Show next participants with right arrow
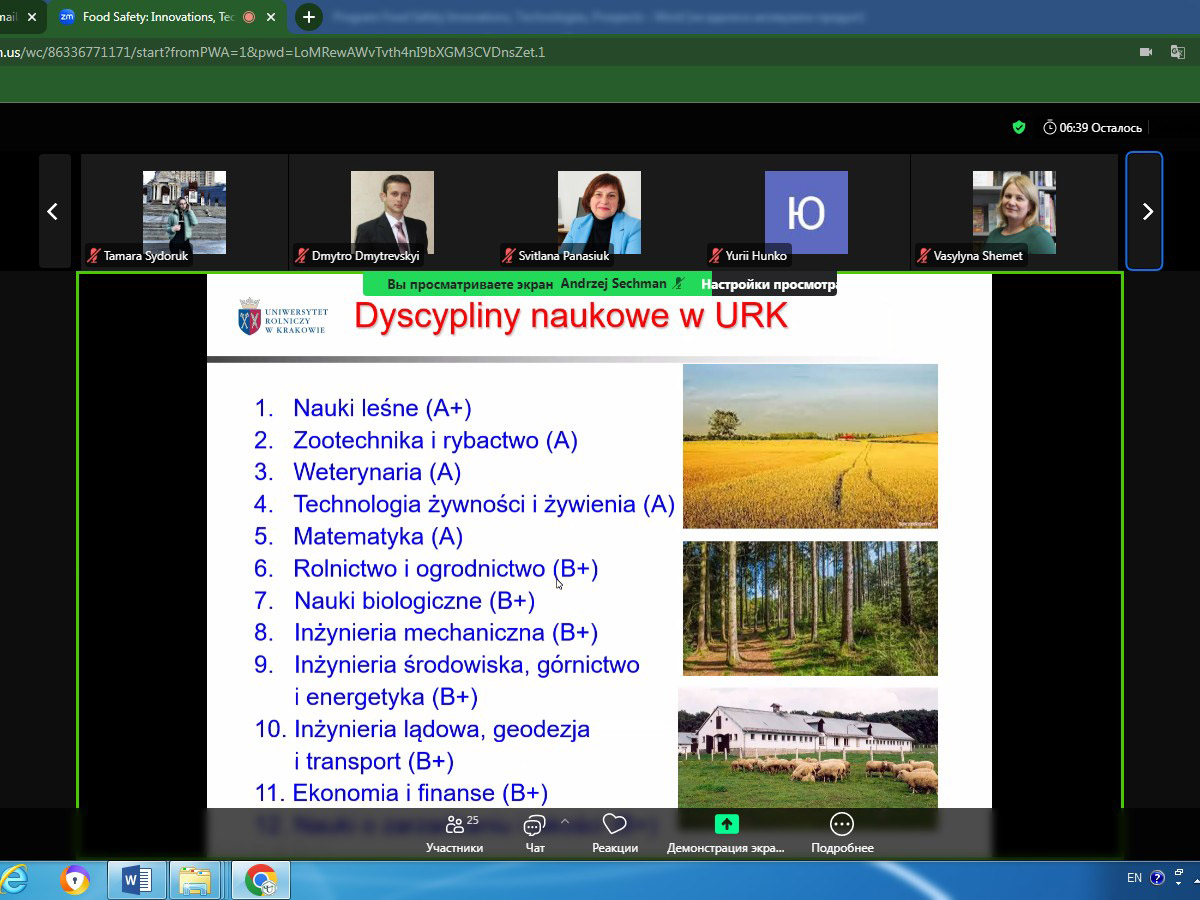1200x900 pixels. (1146, 211)
